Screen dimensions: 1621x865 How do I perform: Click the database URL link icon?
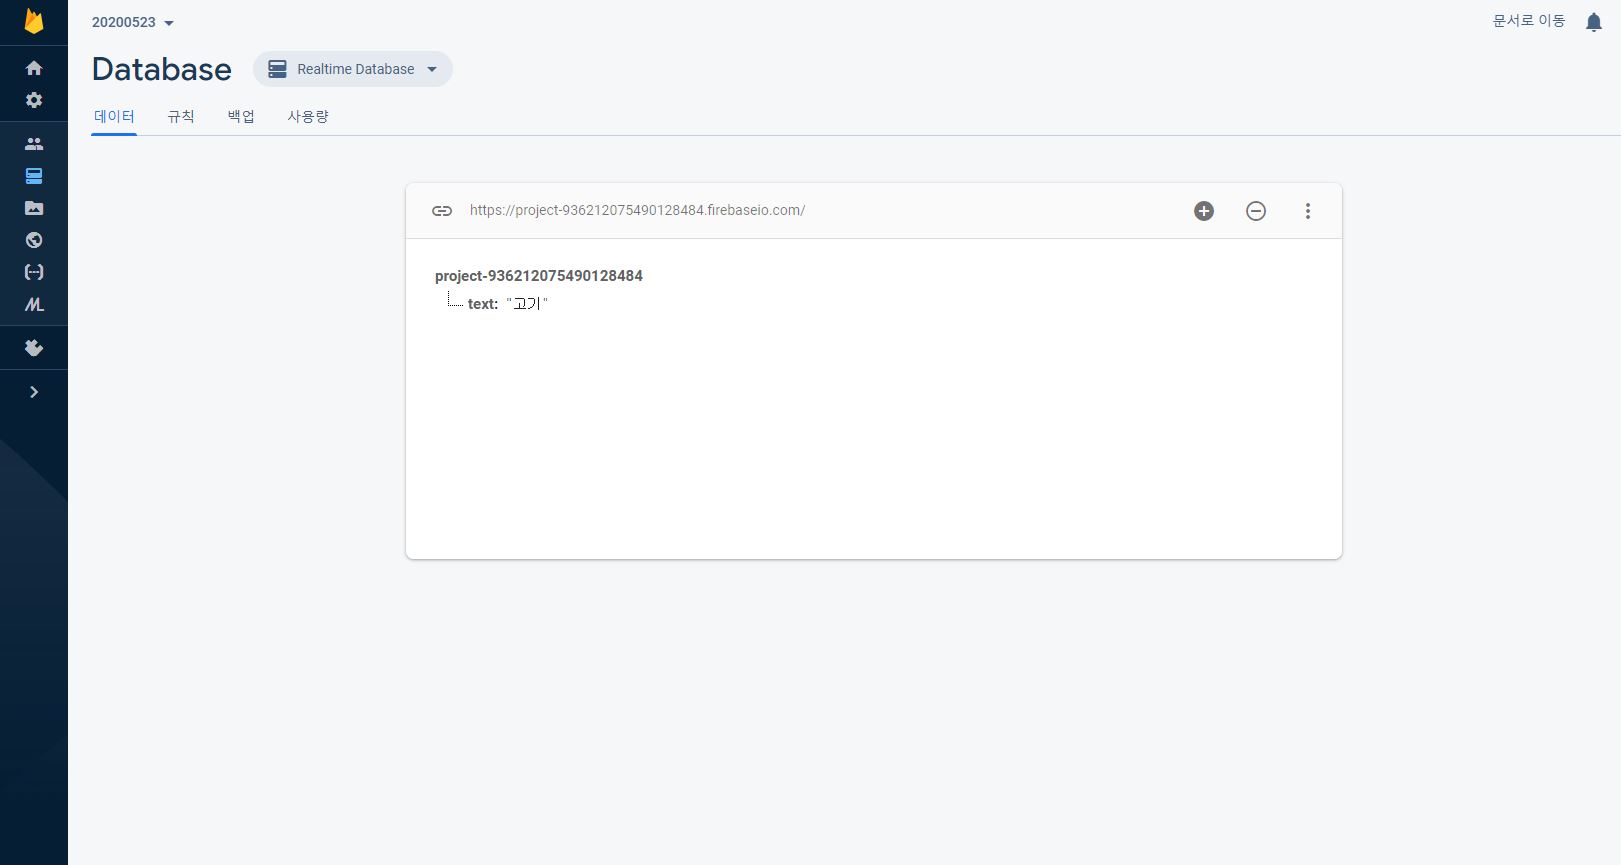click(442, 210)
